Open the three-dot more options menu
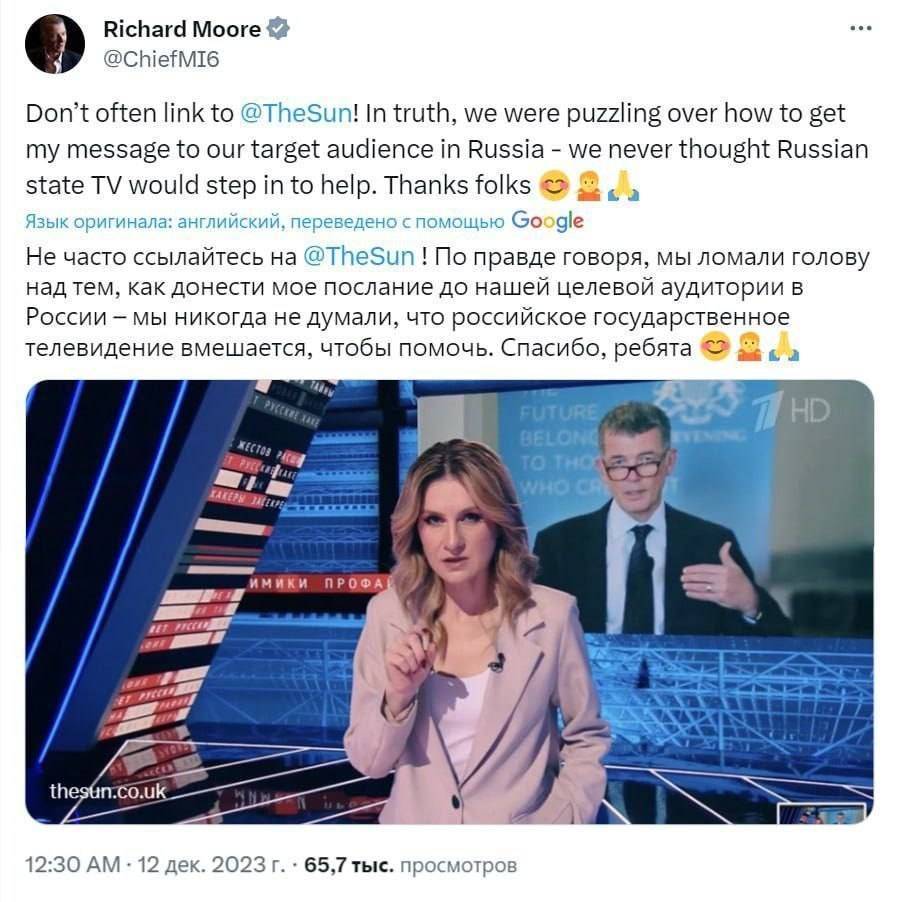Screen dimensions: 898x902 pos(861,28)
